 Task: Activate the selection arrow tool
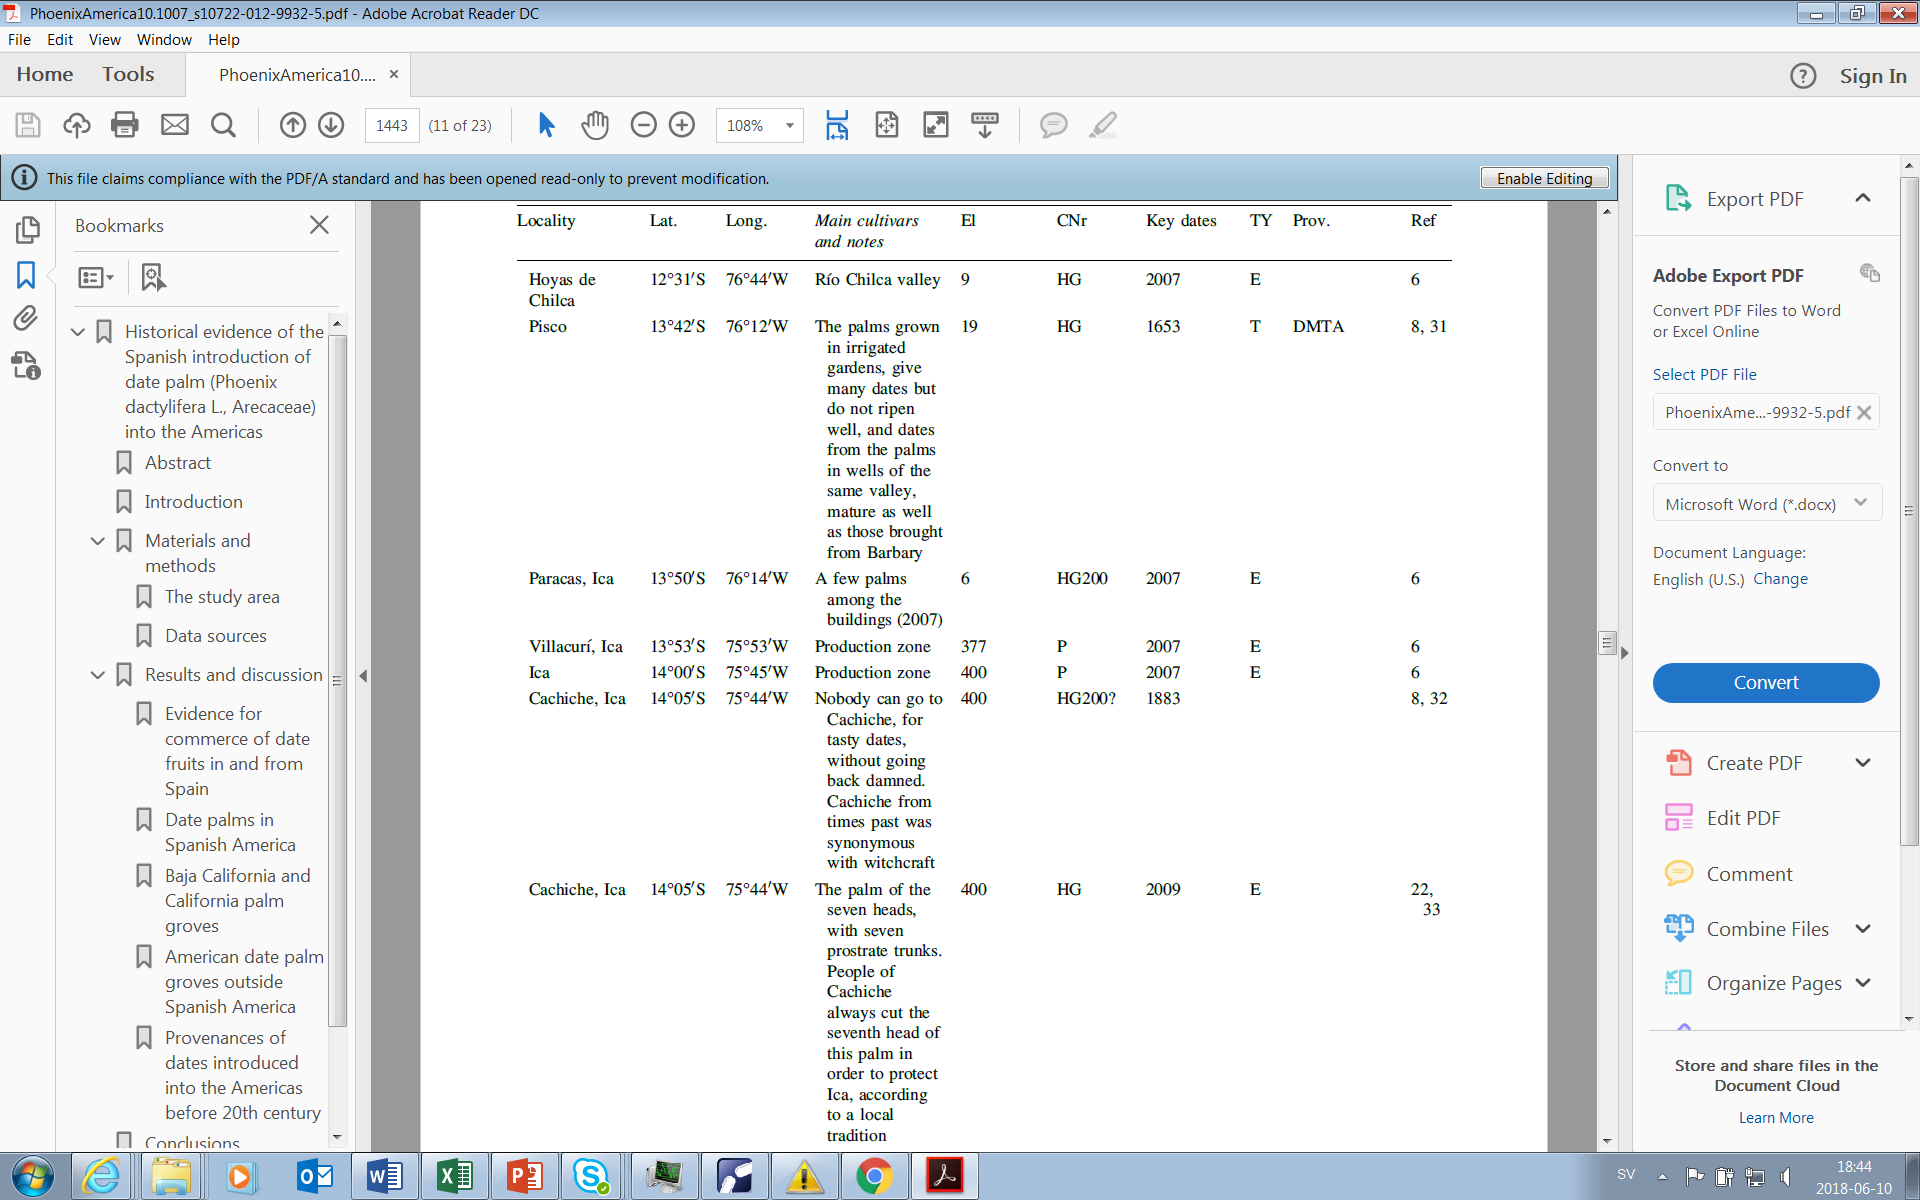coord(546,125)
